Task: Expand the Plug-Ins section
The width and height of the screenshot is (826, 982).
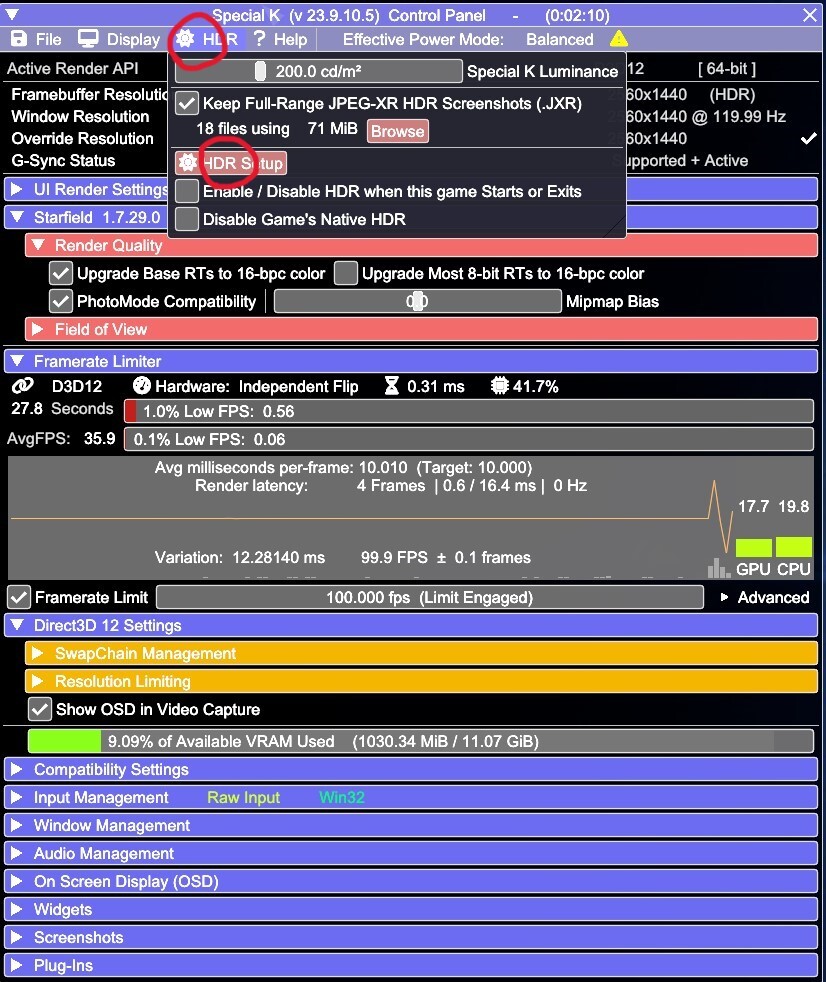Action: pos(411,965)
